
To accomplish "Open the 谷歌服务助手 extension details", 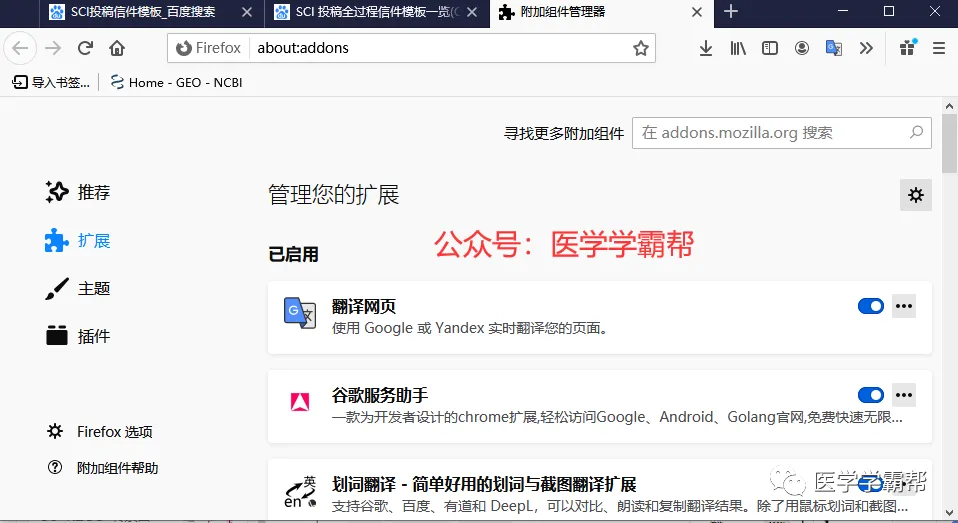I will click(x=599, y=407).
